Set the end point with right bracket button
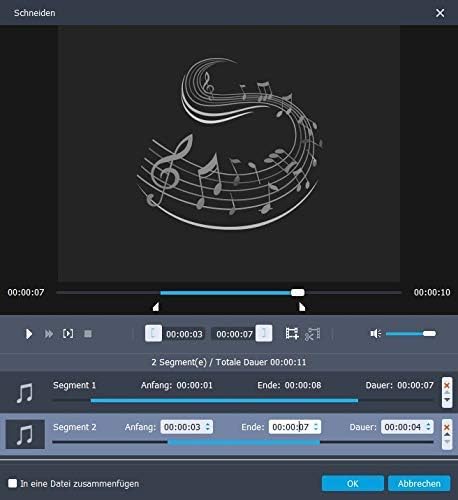This screenshot has height=500, width=458. (264, 333)
